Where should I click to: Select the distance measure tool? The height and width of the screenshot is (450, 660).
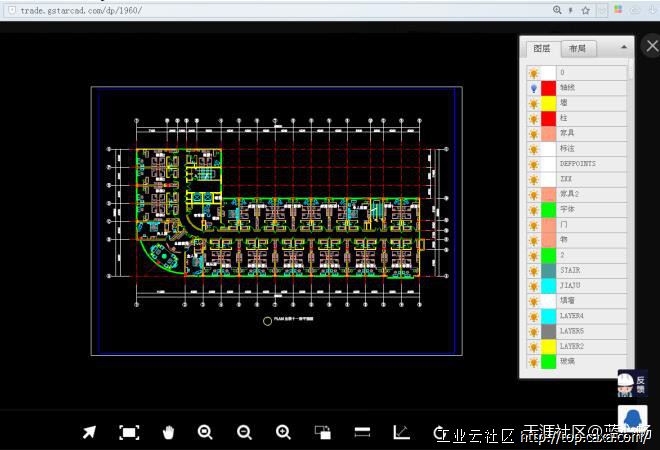[x=362, y=432]
